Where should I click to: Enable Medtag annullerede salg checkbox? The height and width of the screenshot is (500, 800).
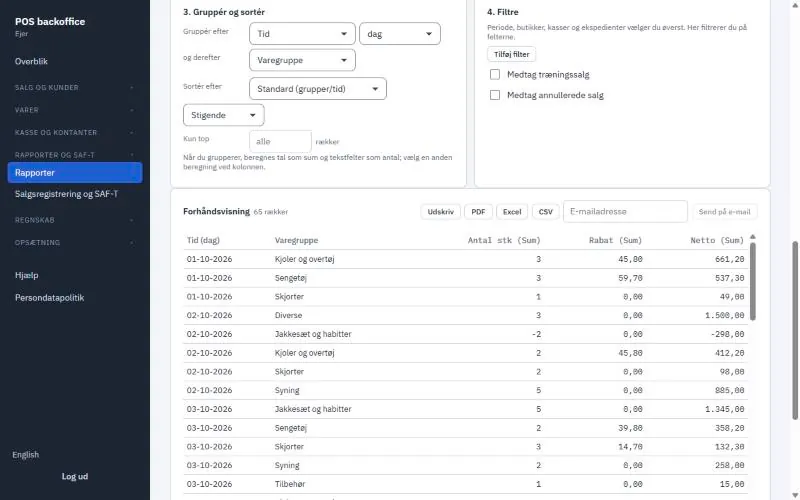coord(494,95)
